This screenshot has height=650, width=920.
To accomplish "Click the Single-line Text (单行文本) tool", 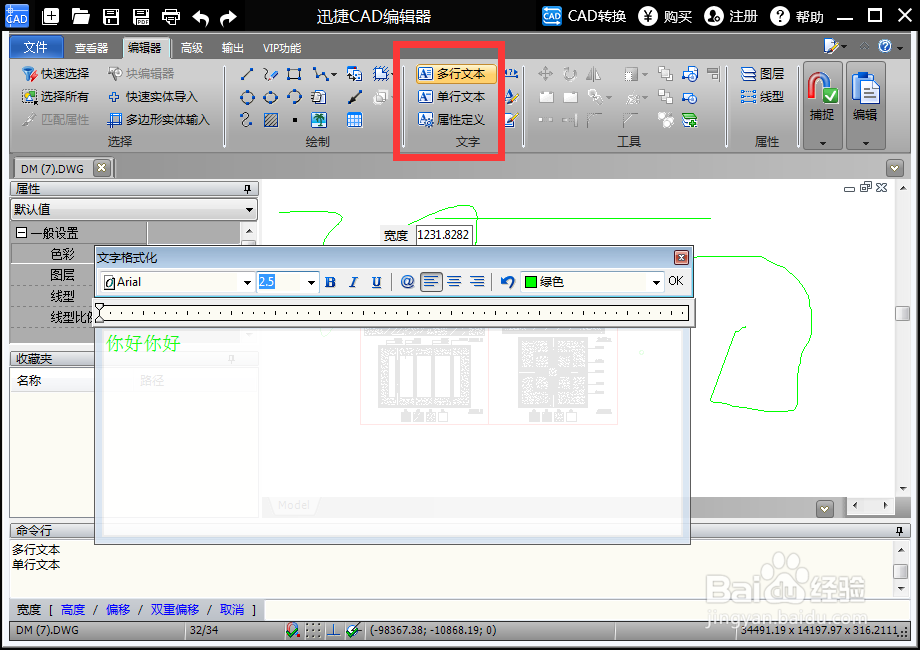I will click(452, 96).
